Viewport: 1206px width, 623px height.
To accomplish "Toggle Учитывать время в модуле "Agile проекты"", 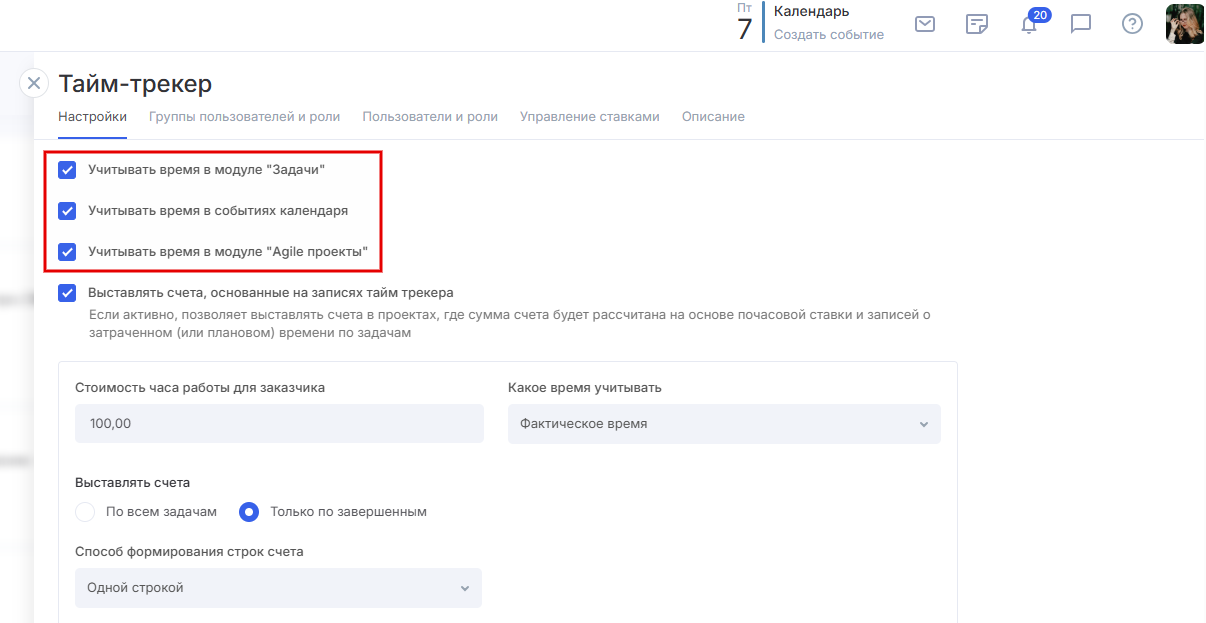I will (67, 252).
